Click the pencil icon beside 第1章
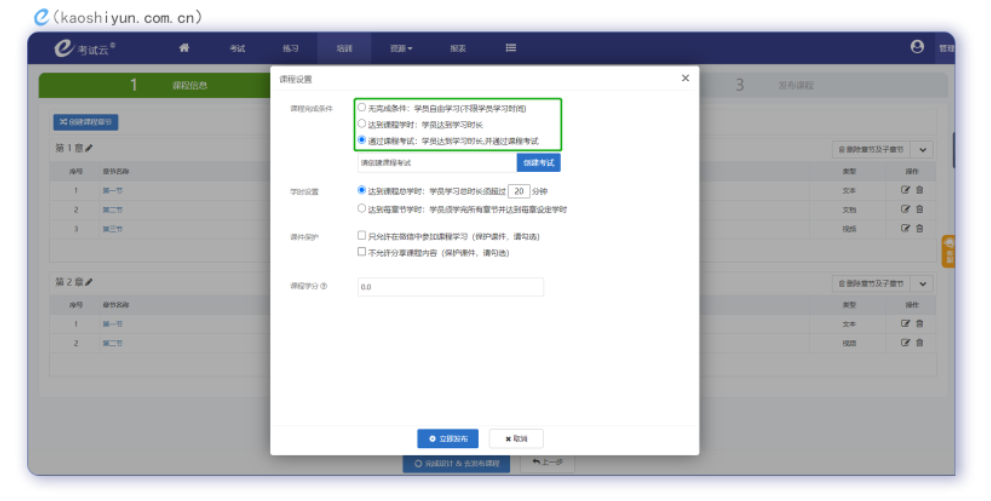The image size is (991, 501). point(89,149)
